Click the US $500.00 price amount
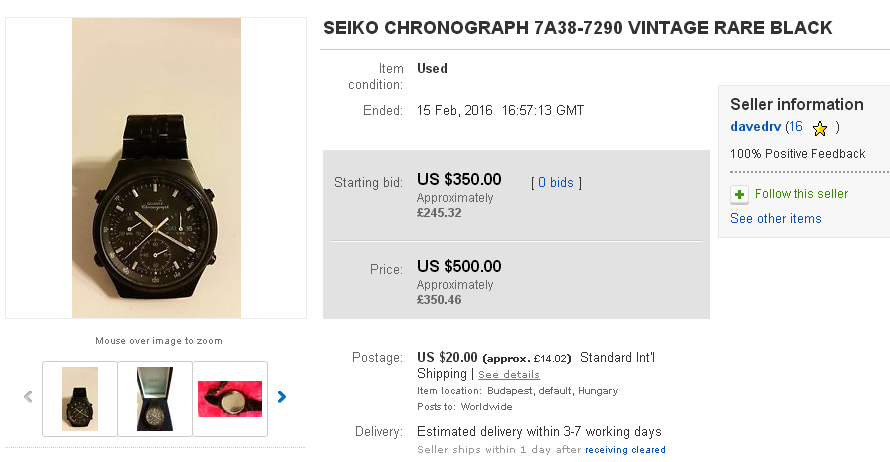 [x=459, y=266]
